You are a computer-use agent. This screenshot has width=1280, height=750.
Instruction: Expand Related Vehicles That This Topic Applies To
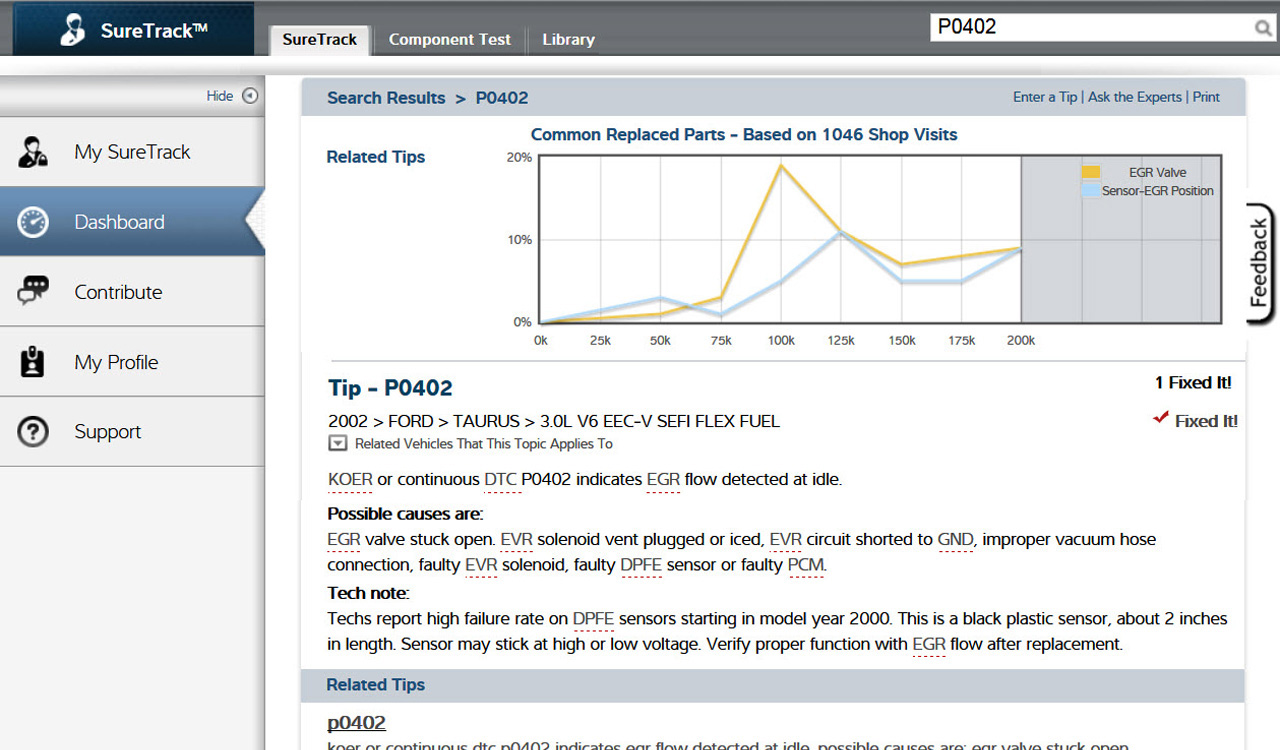pyautogui.click(x=338, y=444)
